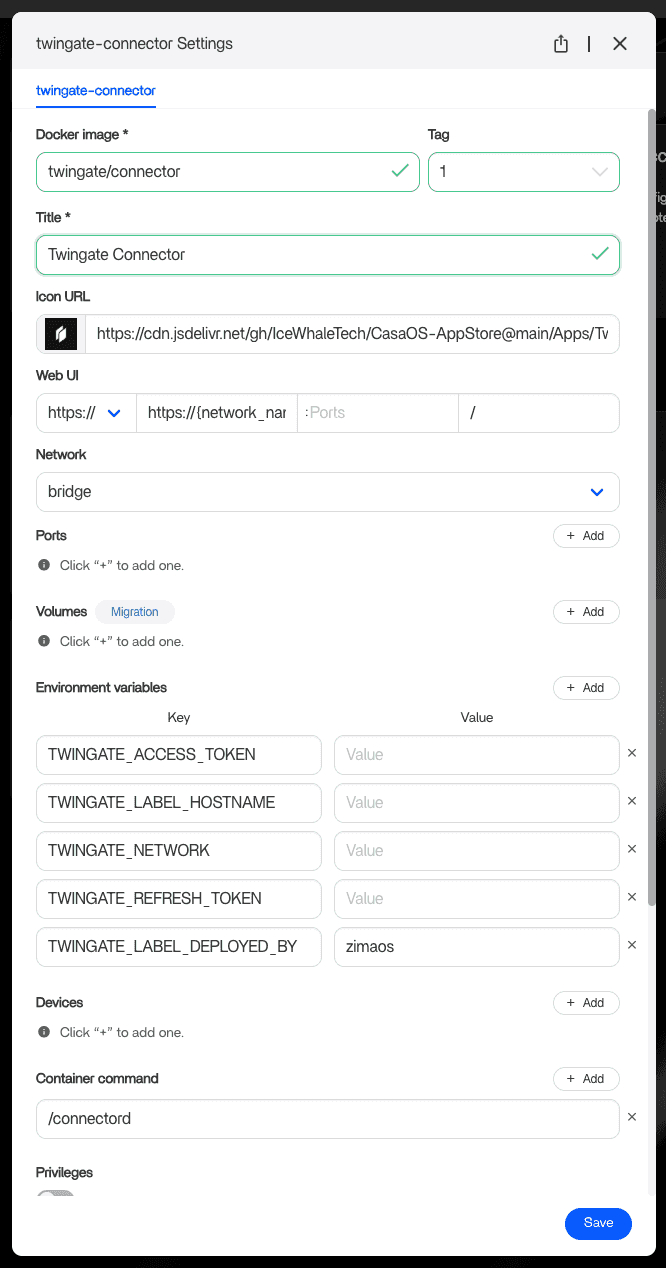Open the Tag dropdown

click(x=524, y=171)
